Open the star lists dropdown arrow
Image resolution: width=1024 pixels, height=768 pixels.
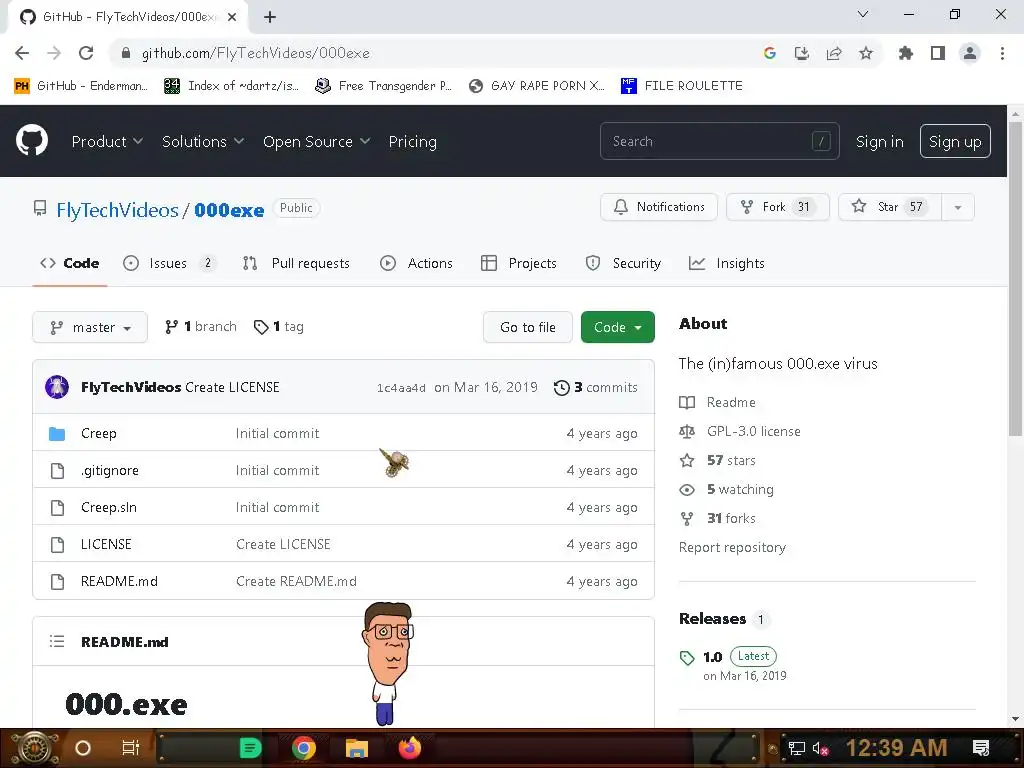pos(958,207)
